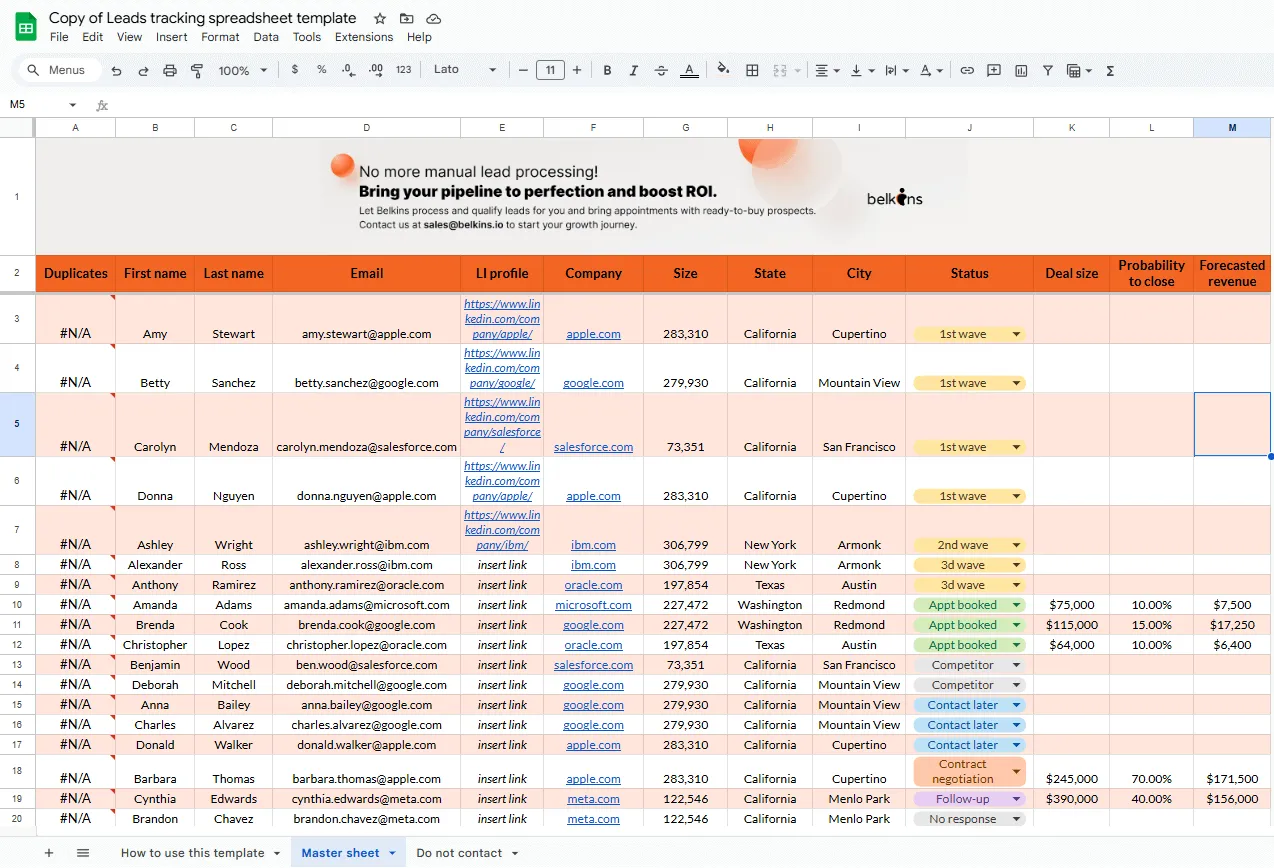Open the vertical align dropdown
Viewport: 1274px width, 868px height.
pyautogui.click(x=861, y=70)
